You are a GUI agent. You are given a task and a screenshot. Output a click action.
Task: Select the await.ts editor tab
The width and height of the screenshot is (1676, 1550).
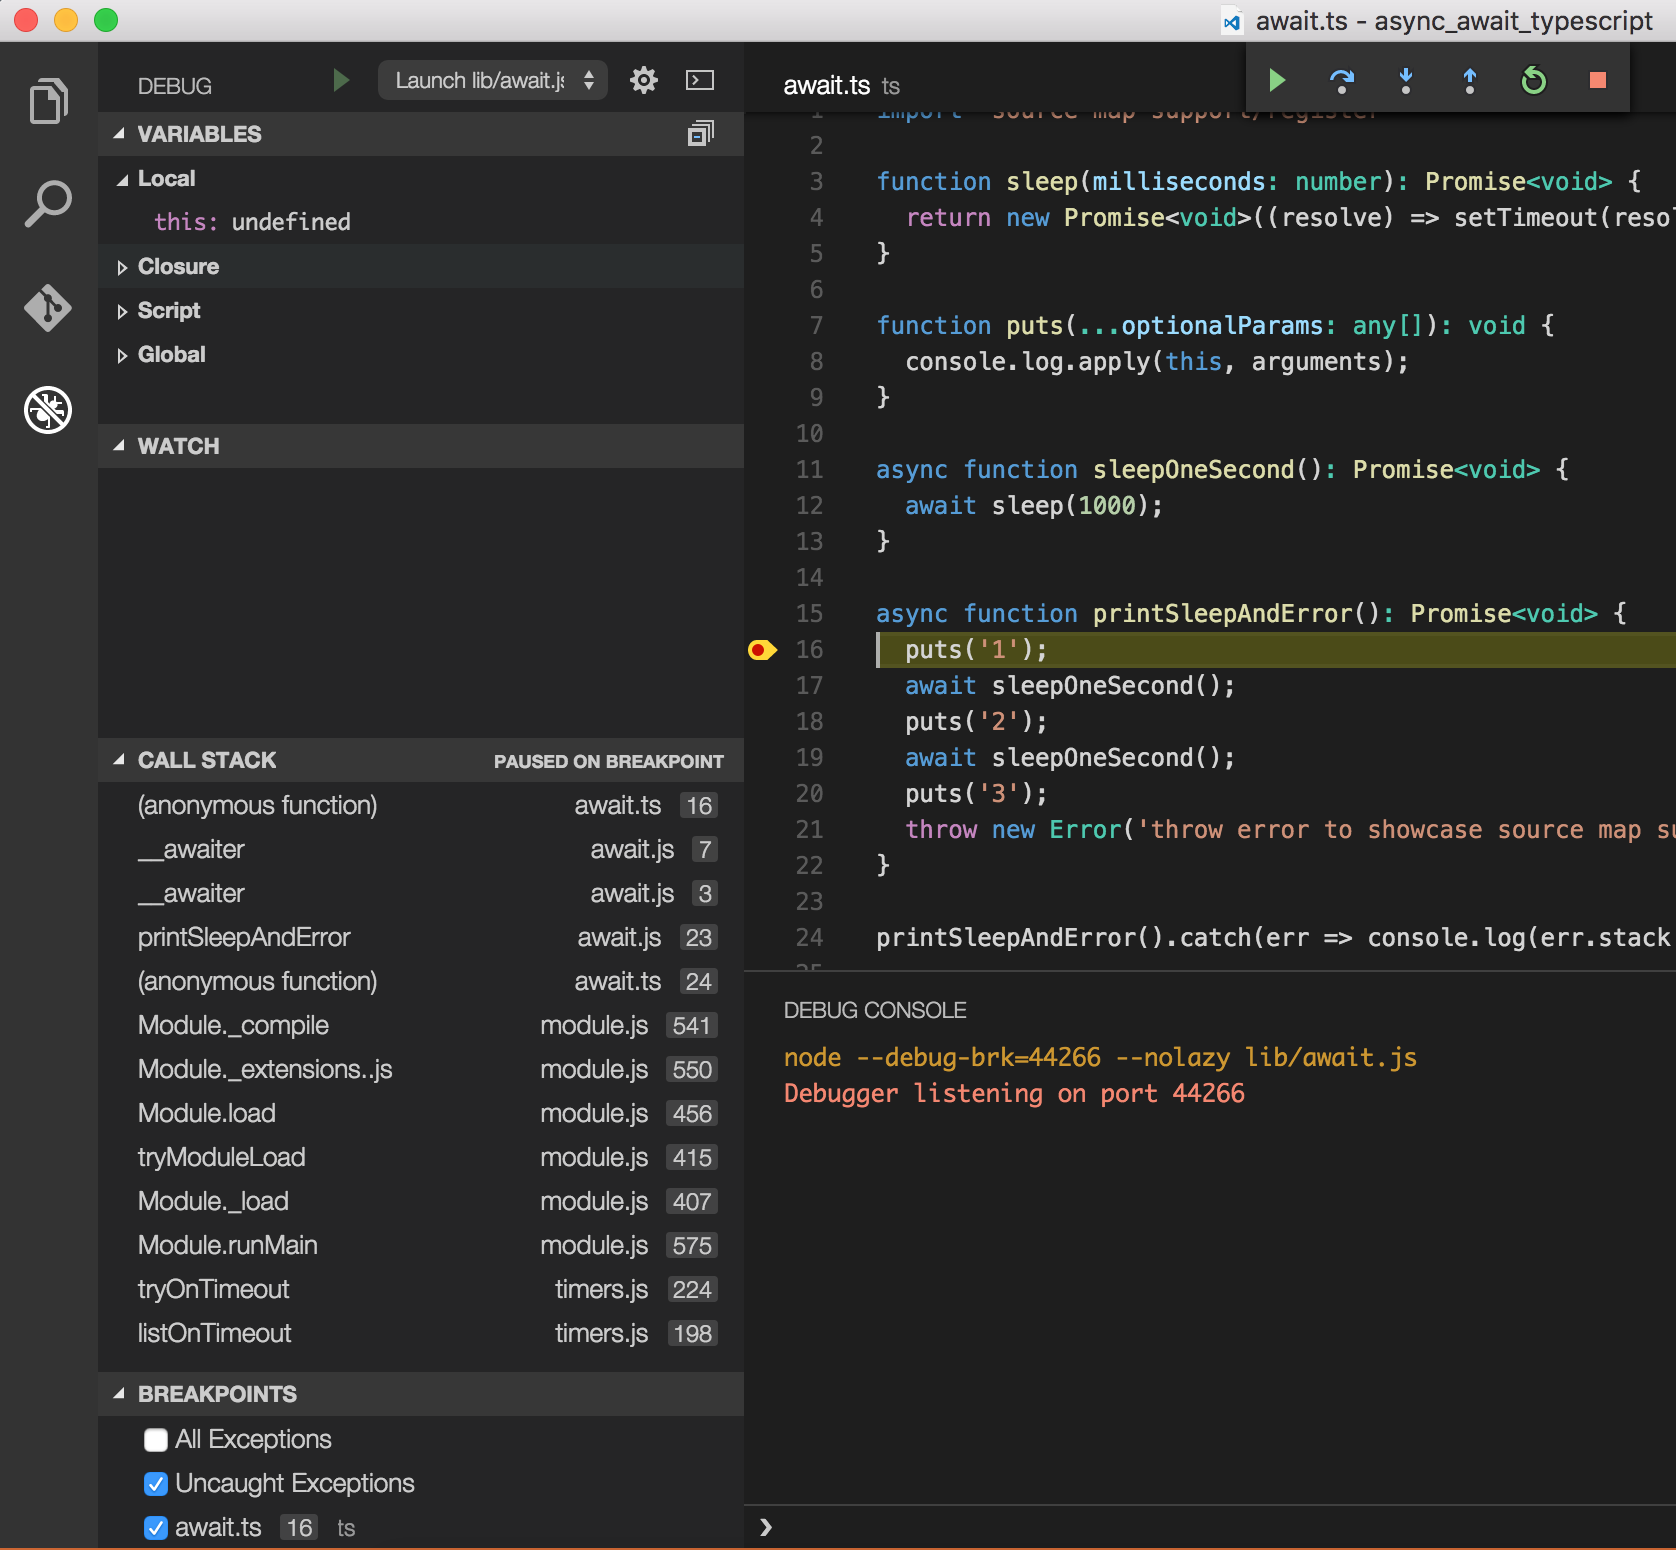tap(828, 86)
